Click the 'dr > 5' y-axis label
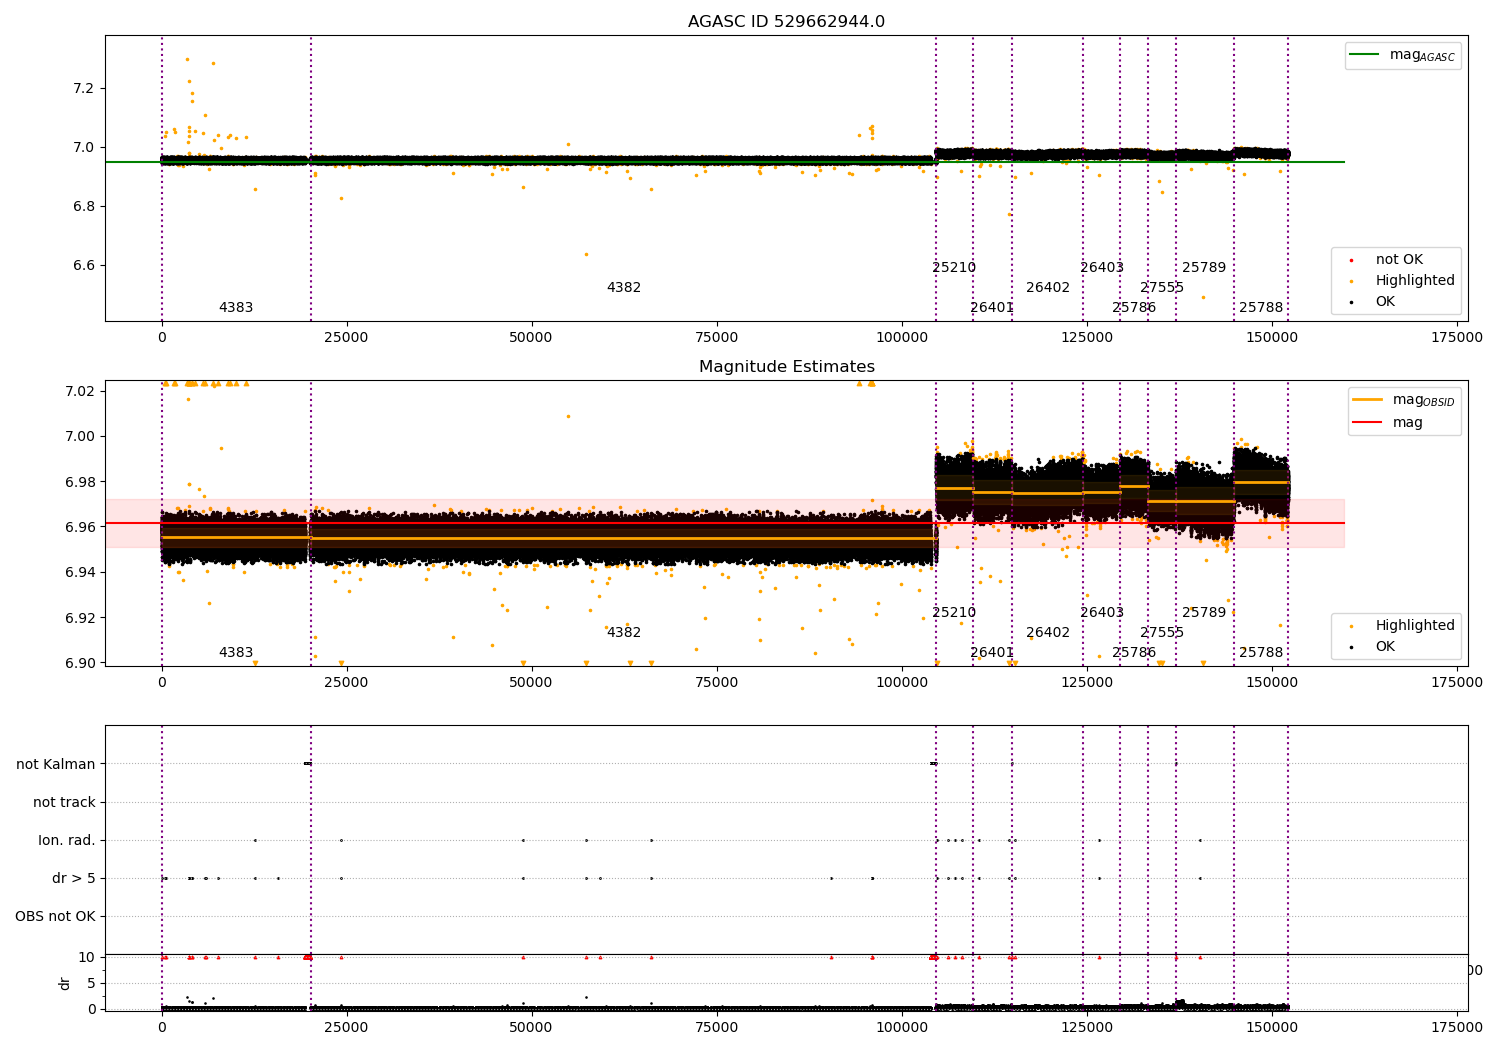Viewport: 1500px width, 1050px height. click(74, 878)
